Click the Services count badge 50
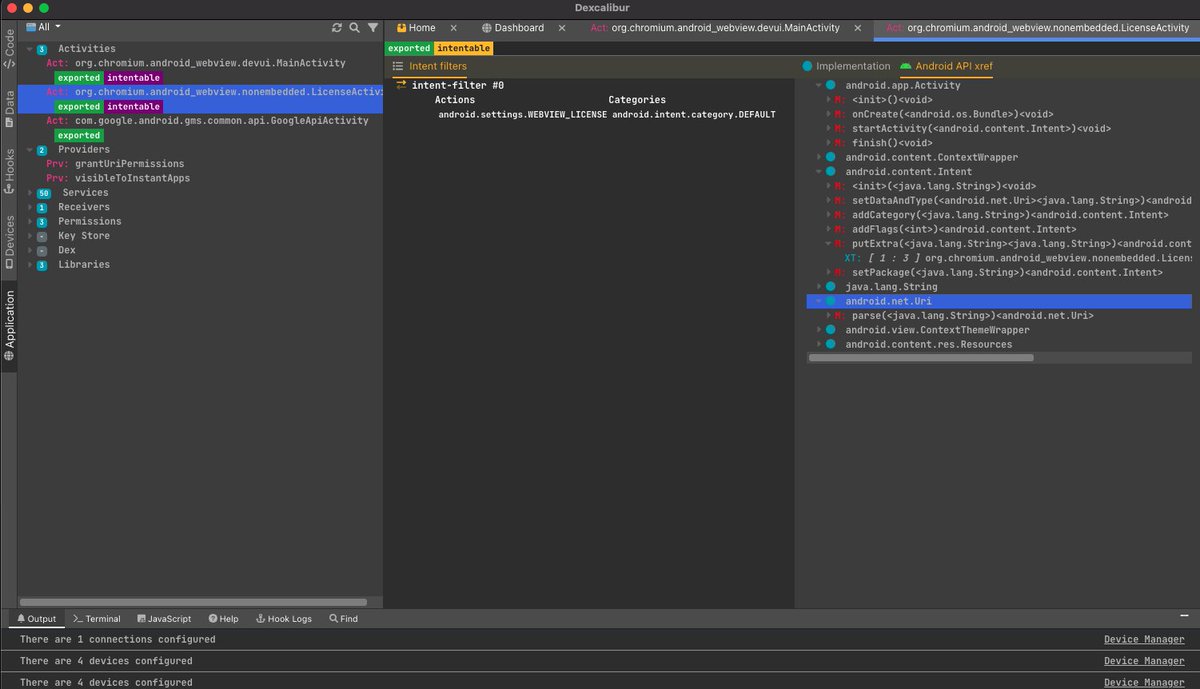1200x689 pixels. tap(43, 193)
